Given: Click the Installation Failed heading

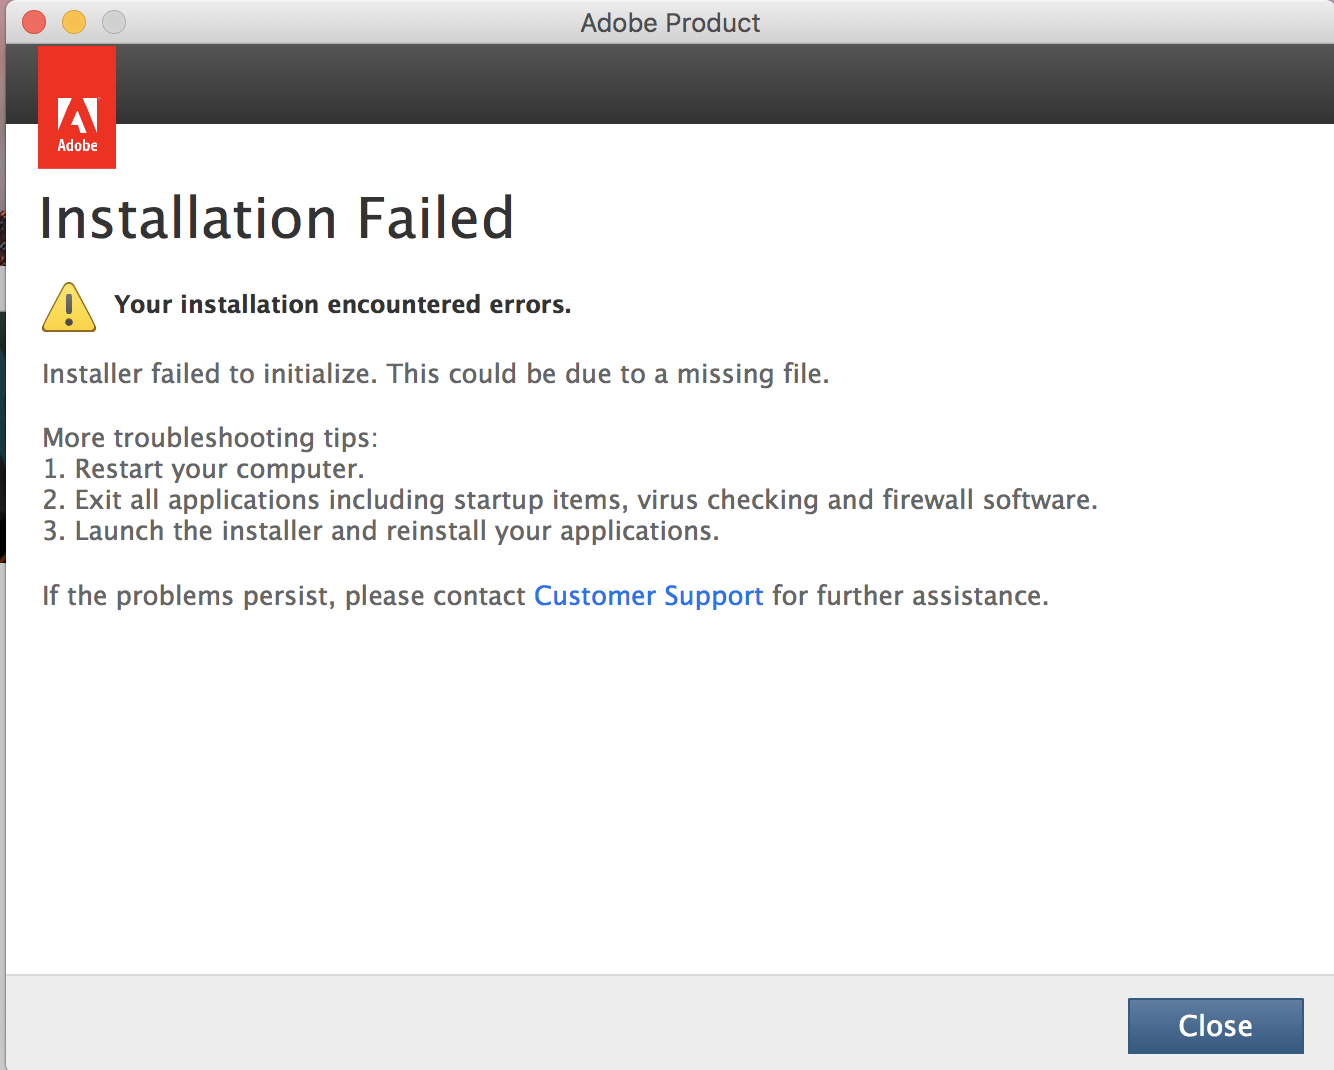Looking at the screenshot, I should [x=277, y=218].
